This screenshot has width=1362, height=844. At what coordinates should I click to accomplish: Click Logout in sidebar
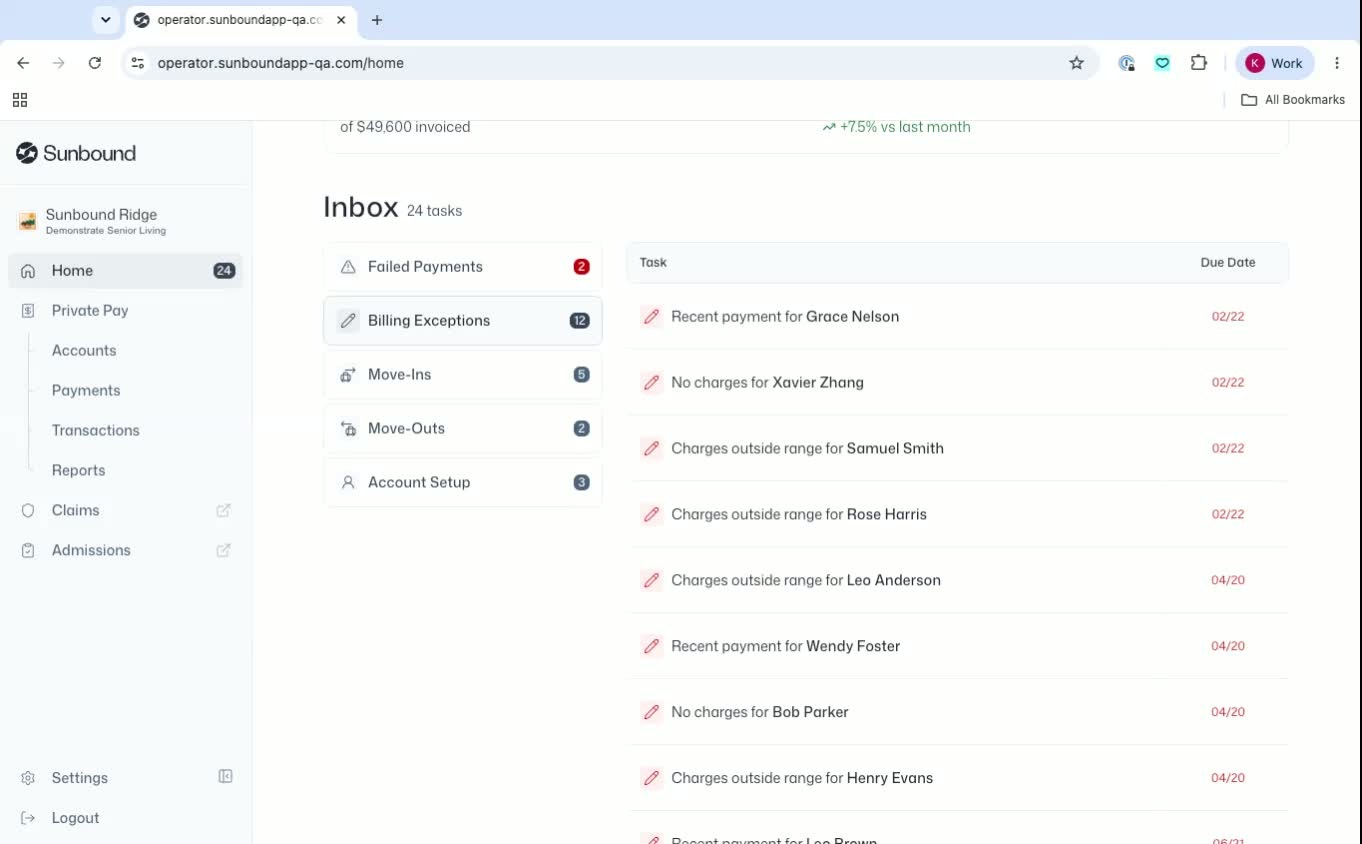(75, 818)
